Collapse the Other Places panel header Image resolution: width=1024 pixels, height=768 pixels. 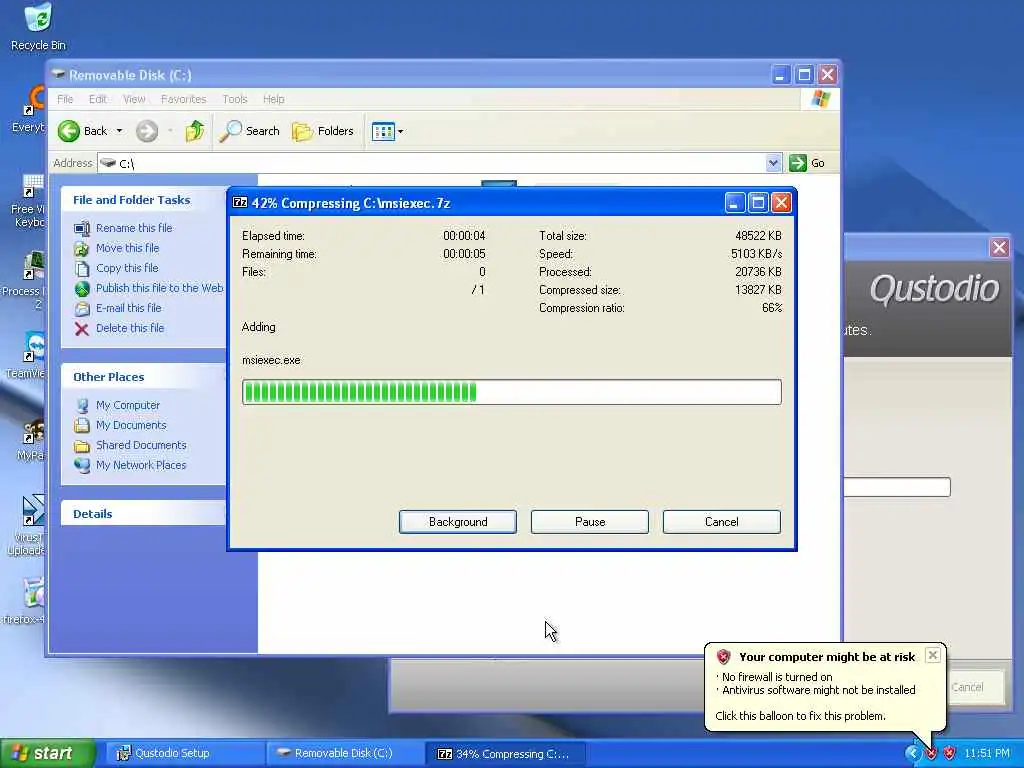coord(144,377)
